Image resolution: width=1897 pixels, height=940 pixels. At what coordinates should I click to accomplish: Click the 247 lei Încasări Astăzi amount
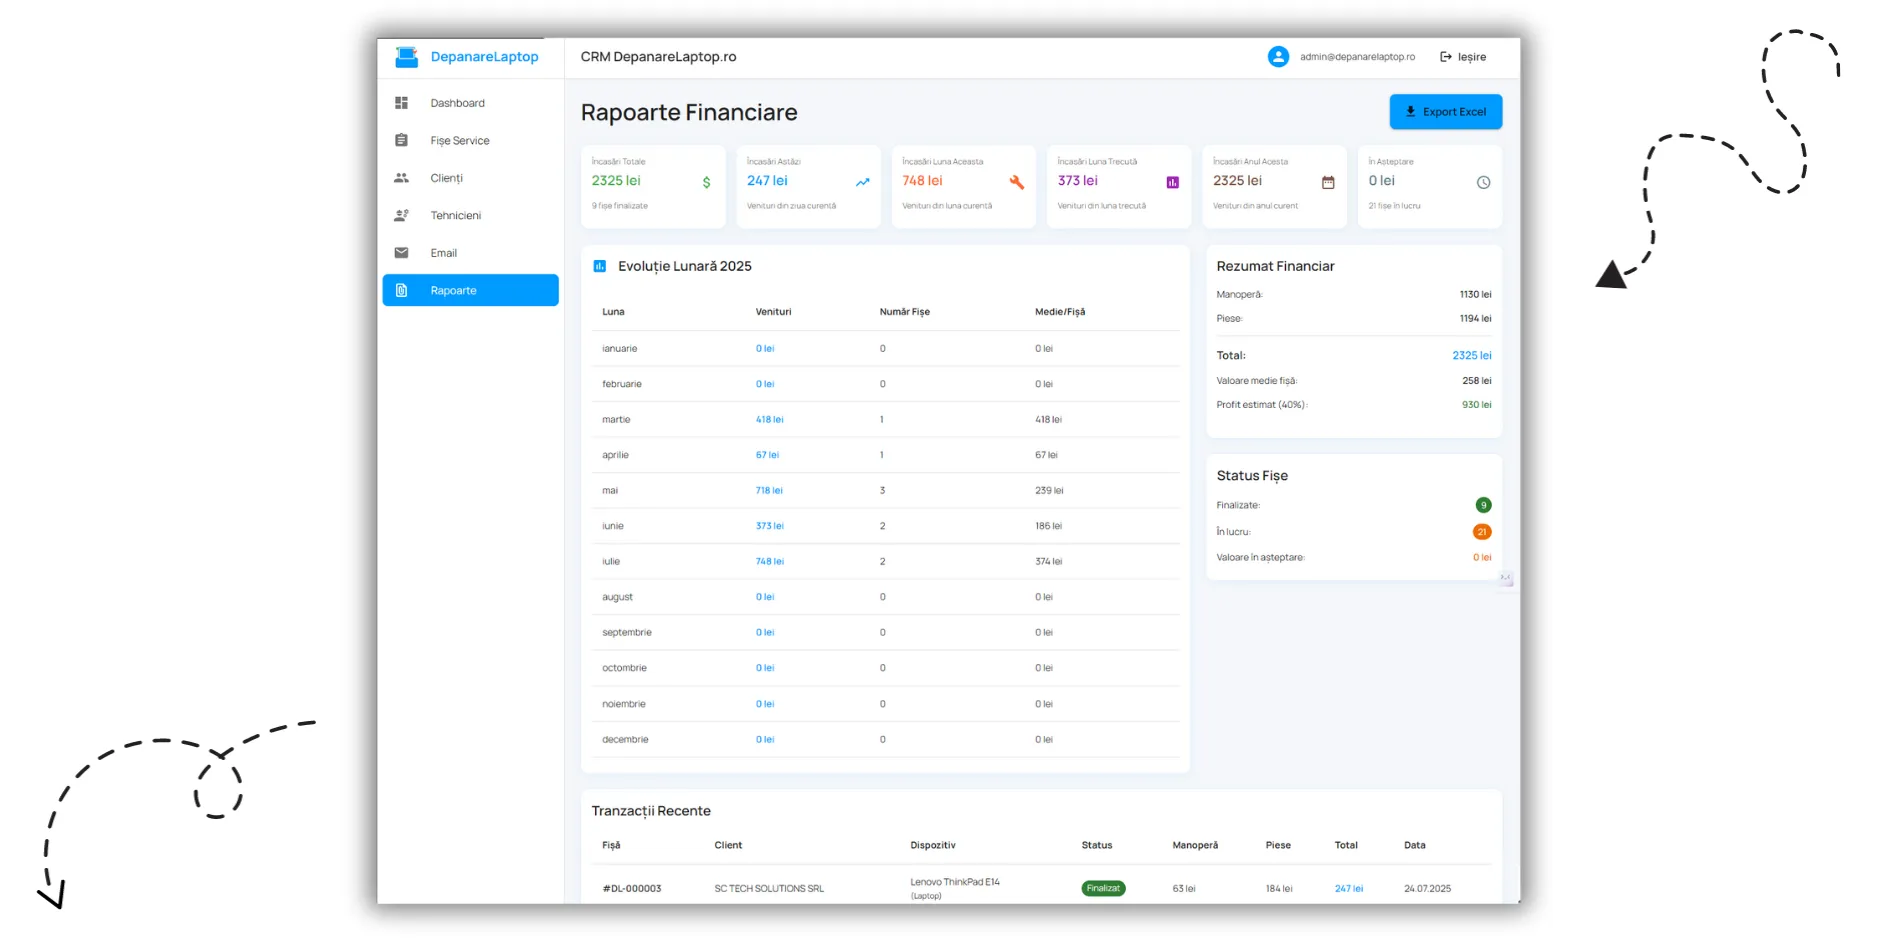[767, 181]
